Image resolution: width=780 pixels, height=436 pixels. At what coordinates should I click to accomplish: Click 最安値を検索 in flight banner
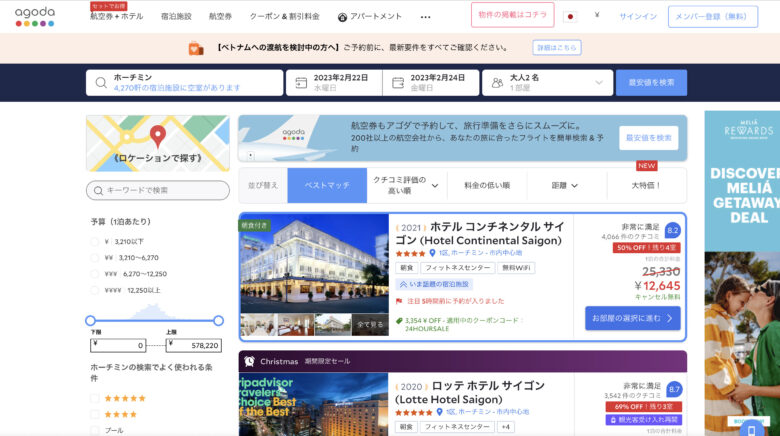pyautogui.click(x=649, y=138)
